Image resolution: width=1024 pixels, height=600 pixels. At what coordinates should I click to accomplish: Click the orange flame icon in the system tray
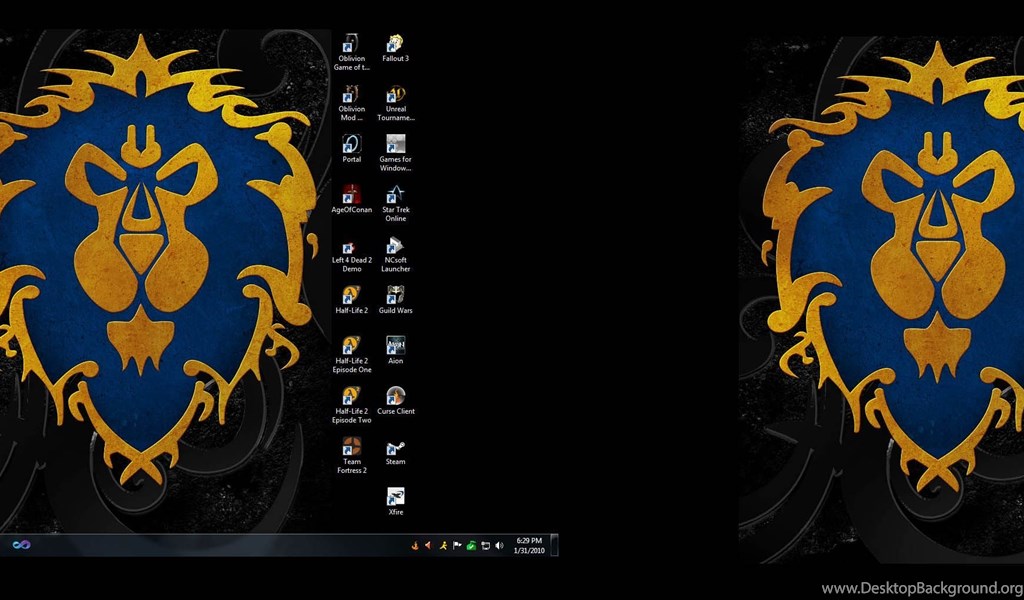click(x=415, y=545)
